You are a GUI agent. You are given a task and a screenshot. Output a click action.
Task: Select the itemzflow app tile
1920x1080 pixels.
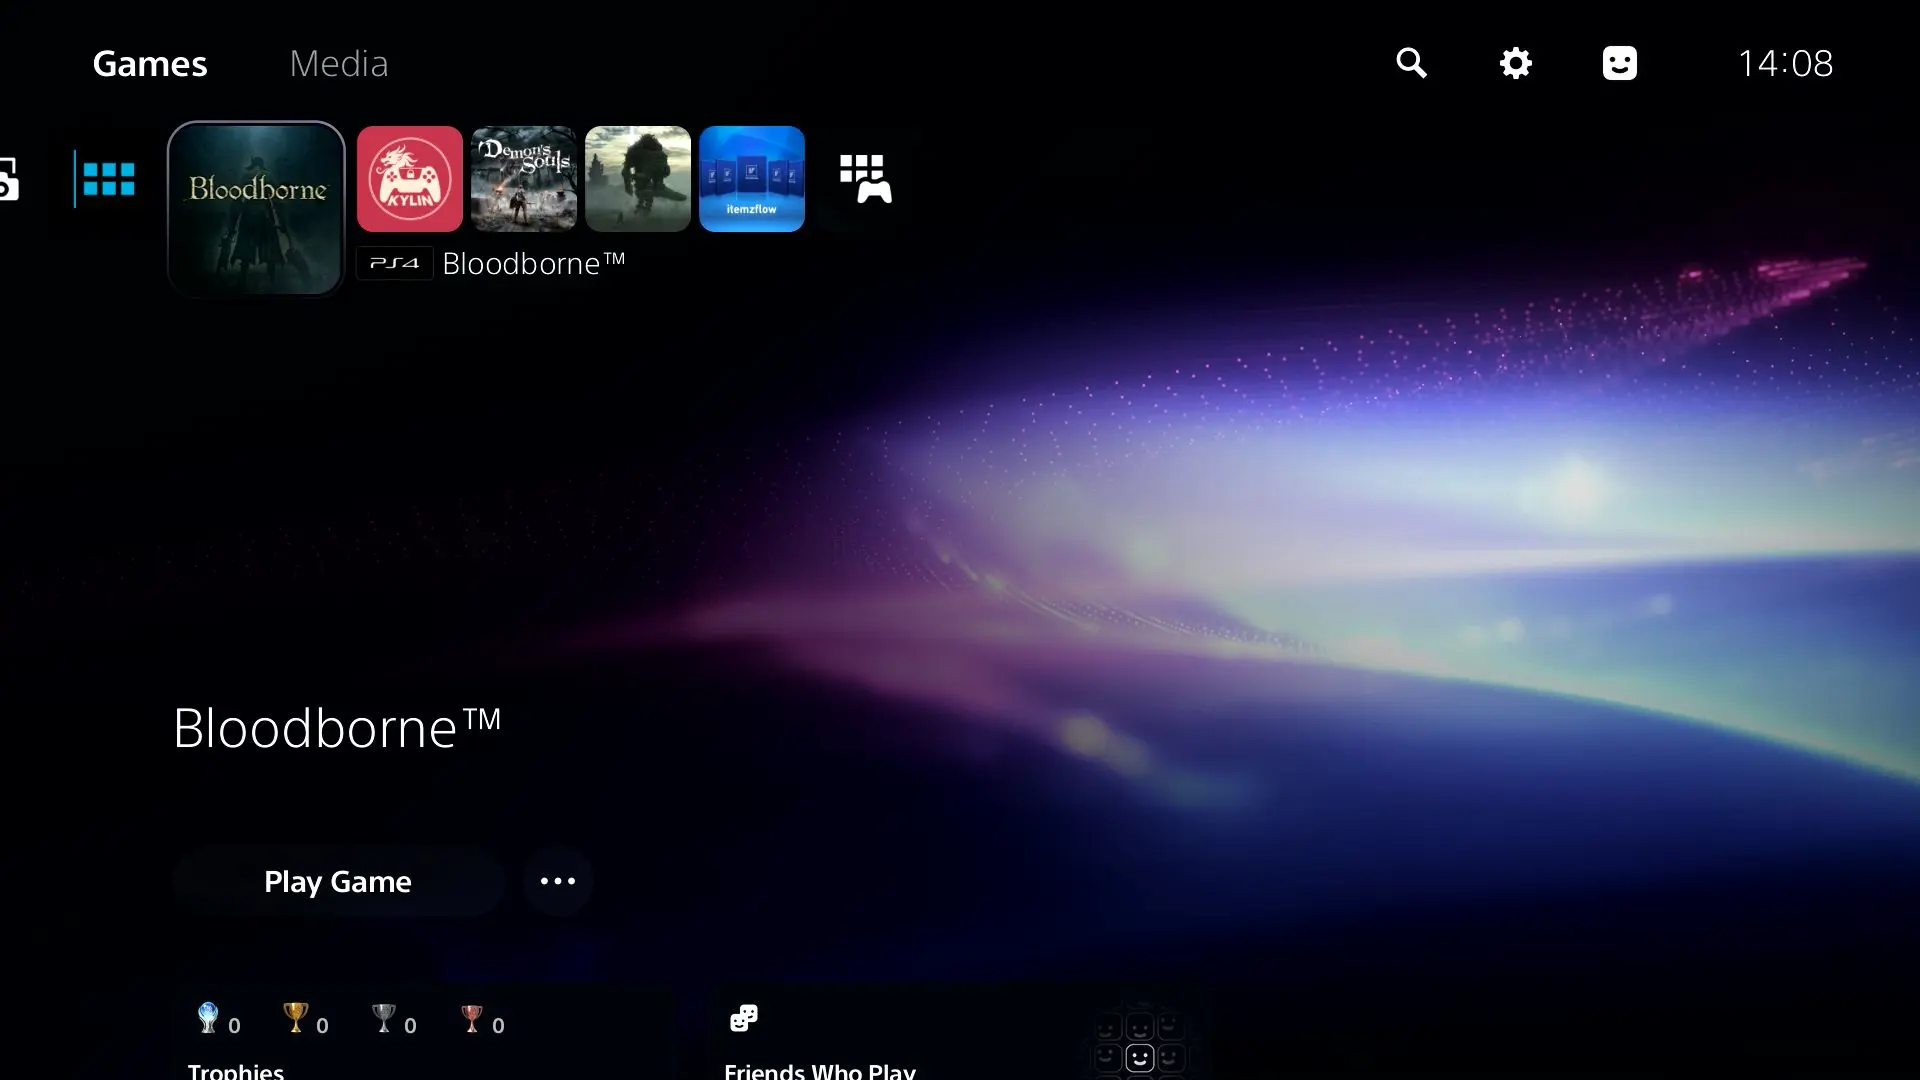coord(752,179)
